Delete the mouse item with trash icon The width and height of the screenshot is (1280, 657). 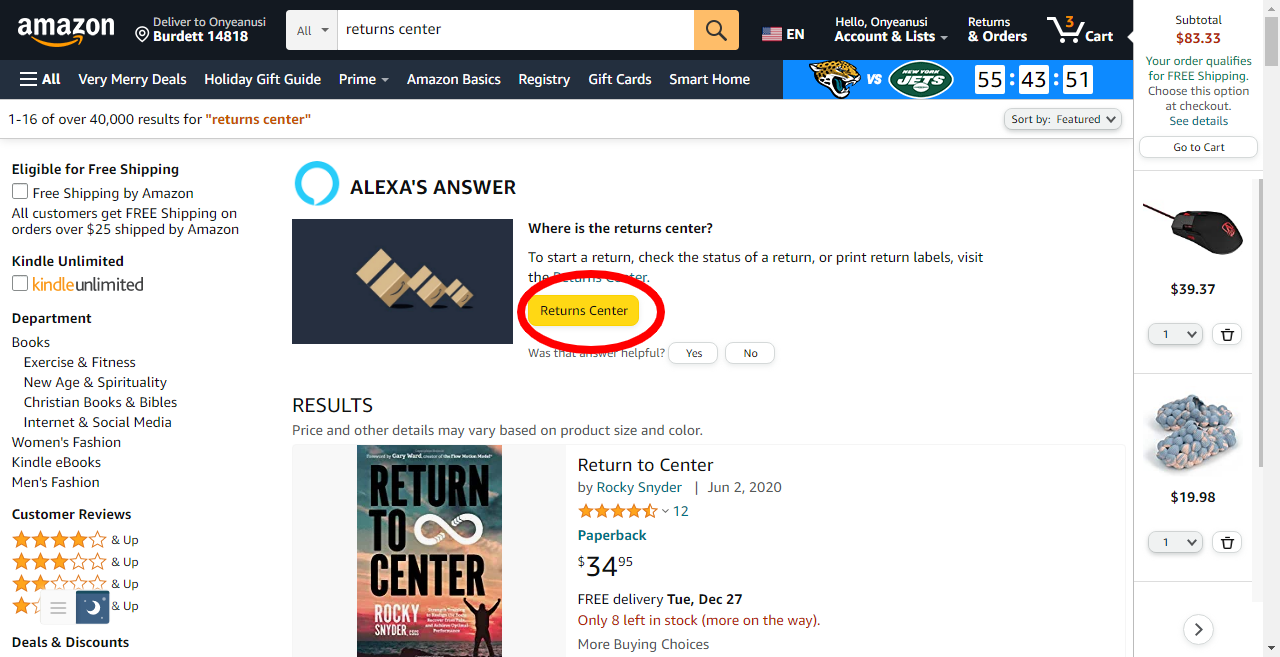[x=1227, y=335]
